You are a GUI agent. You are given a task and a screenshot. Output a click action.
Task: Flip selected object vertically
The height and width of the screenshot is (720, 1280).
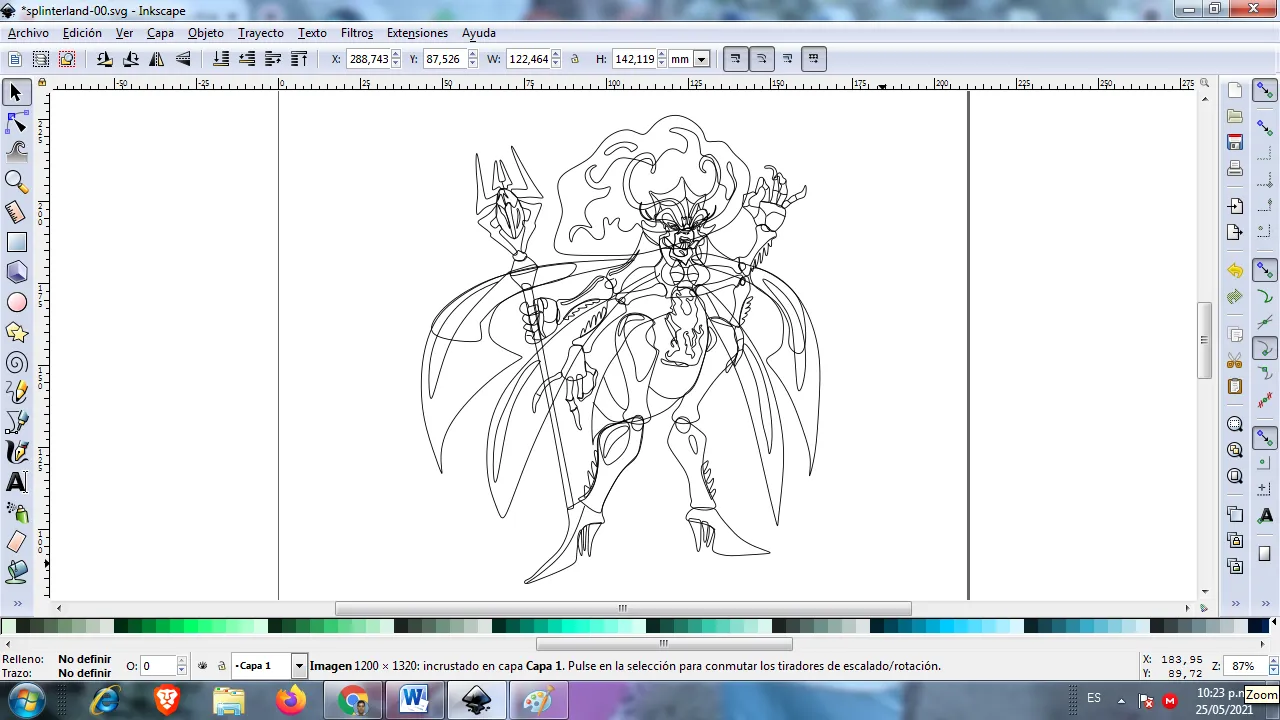coord(183,59)
